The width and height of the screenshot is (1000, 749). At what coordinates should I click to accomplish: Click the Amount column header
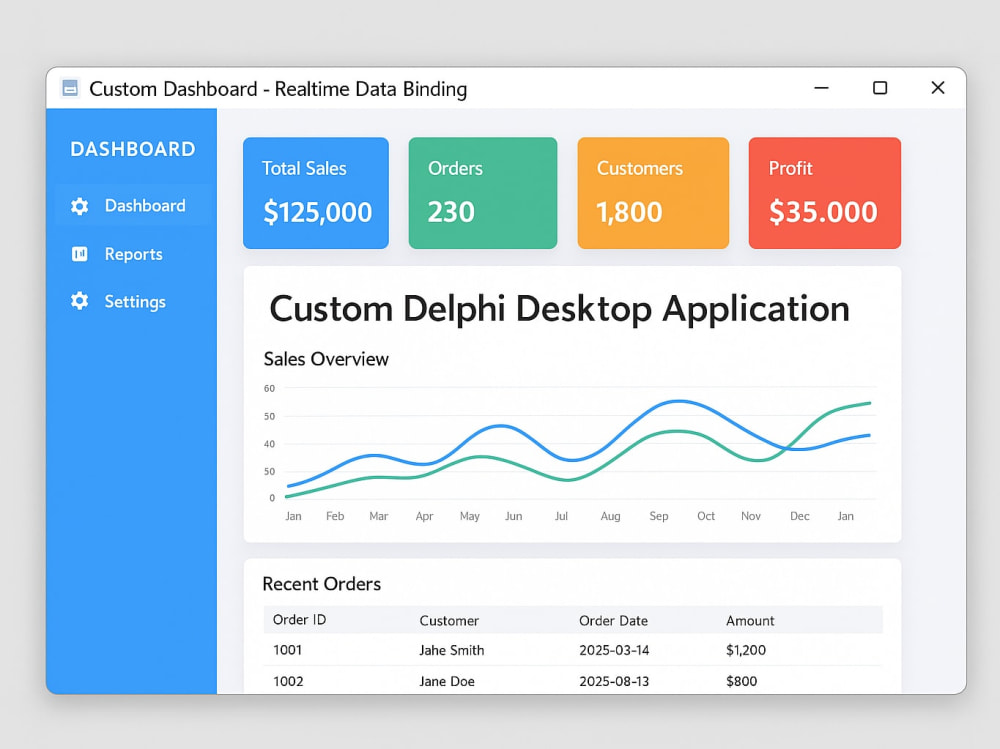point(750,621)
